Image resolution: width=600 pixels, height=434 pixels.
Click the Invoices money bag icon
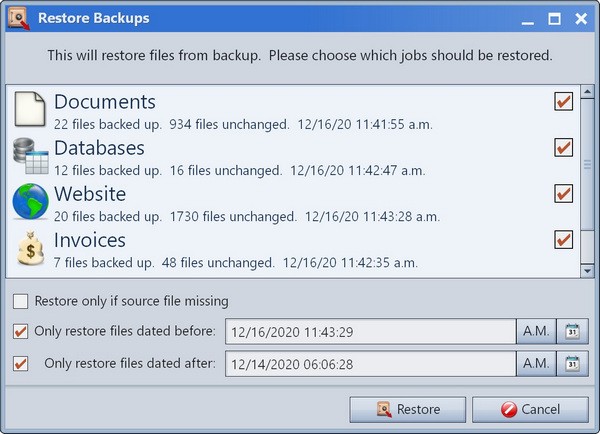point(31,248)
